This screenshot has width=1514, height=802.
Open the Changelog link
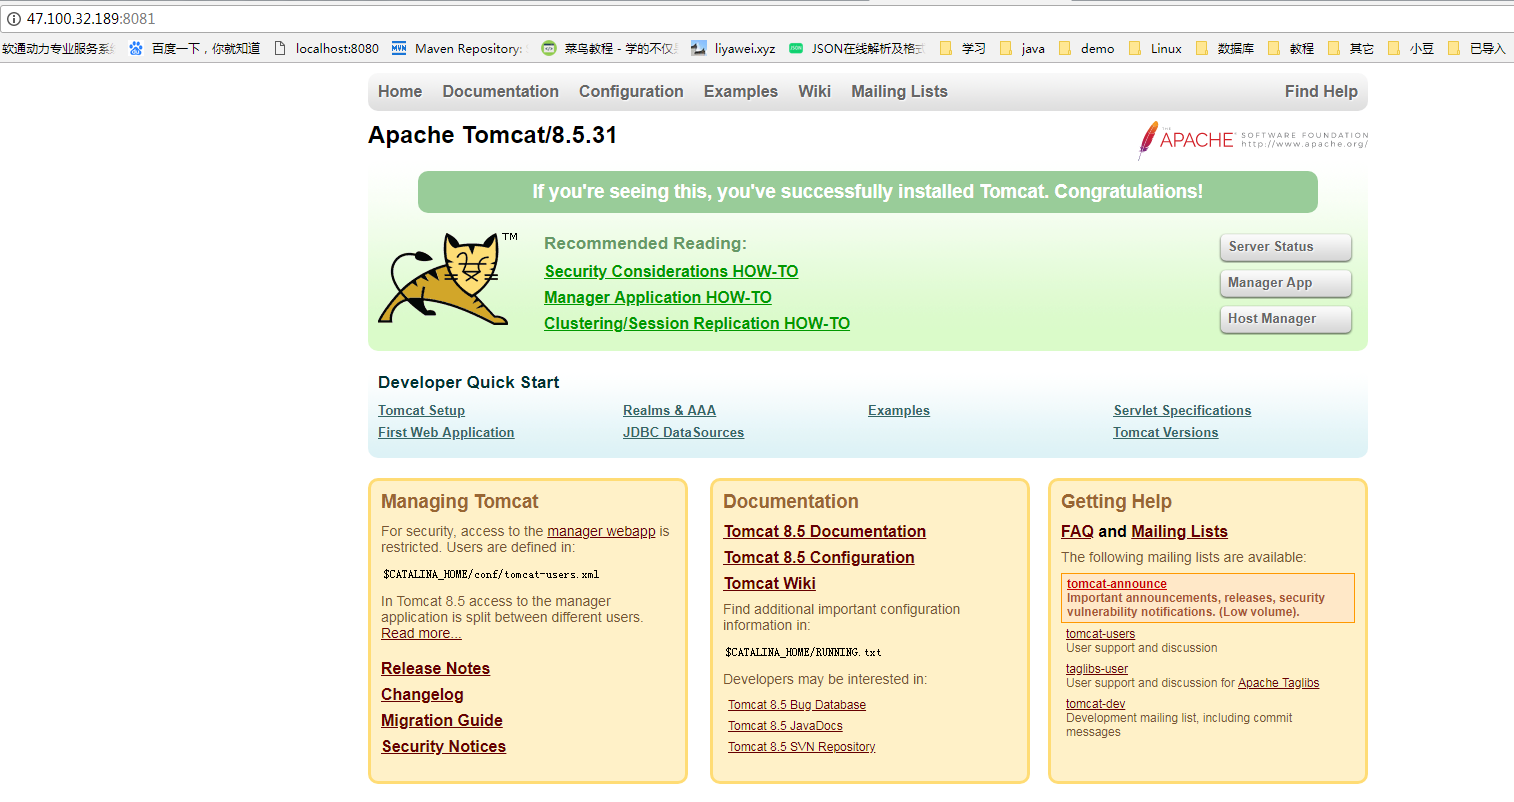[422, 694]
